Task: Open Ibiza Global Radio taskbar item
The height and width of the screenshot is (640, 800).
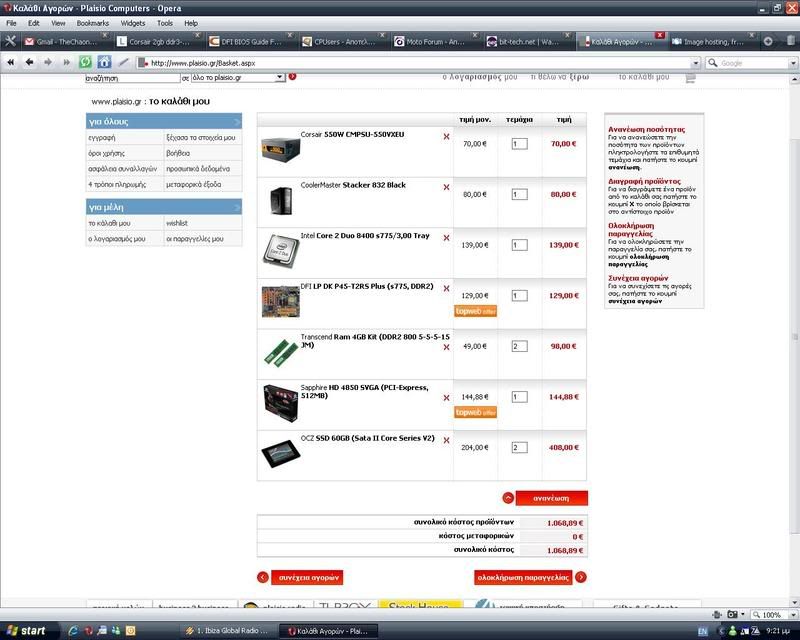Action: [228, 631]
